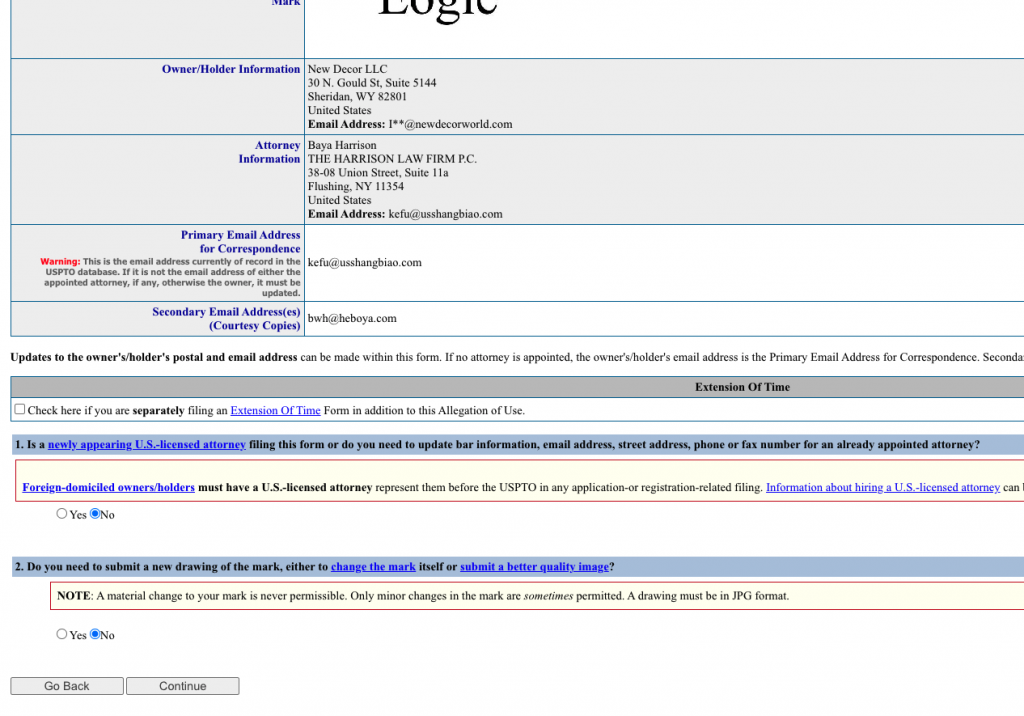This screenshot has height=716, width=1024.
Task: Click the secondary email bwh@heboya.com
Action: (x=352, y=318)
